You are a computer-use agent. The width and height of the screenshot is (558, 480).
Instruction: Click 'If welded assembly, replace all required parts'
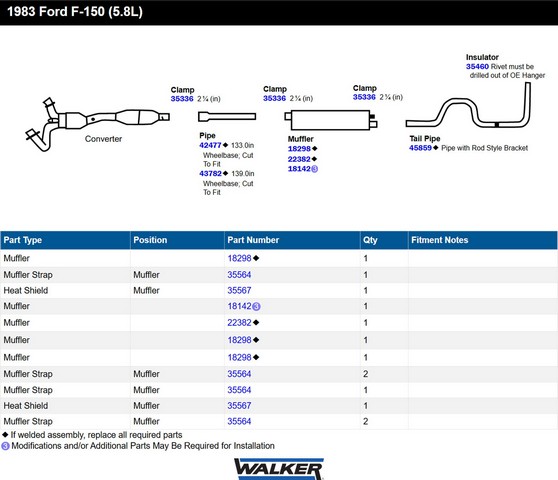click(96, 435)
